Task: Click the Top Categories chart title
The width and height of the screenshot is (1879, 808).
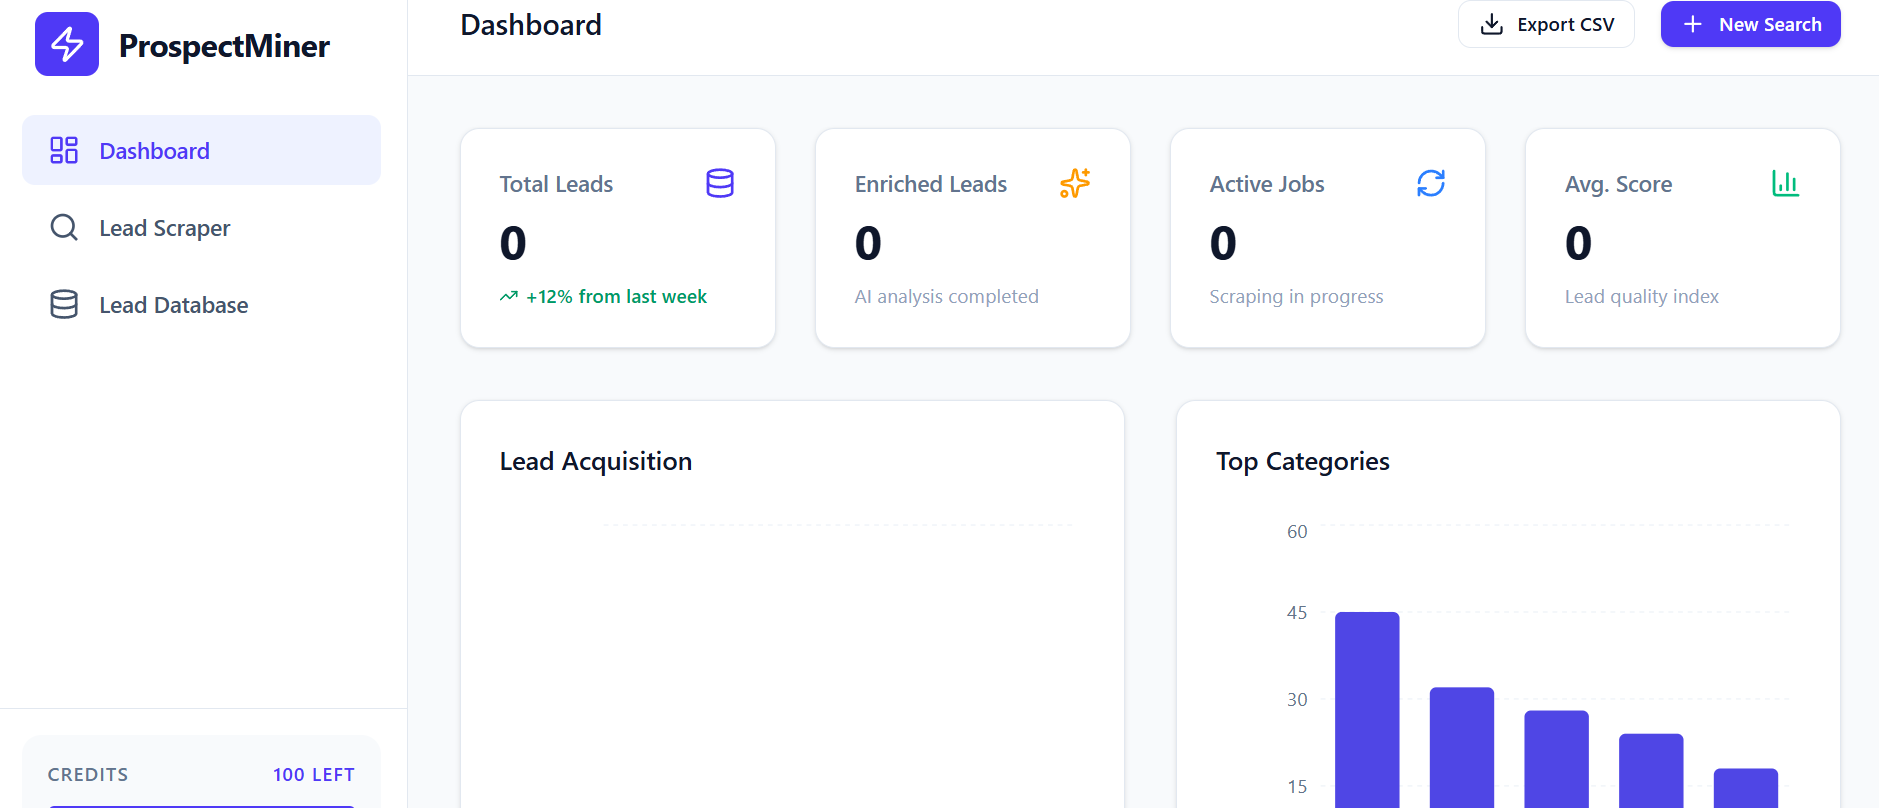Action: [x=1303, y=461]
